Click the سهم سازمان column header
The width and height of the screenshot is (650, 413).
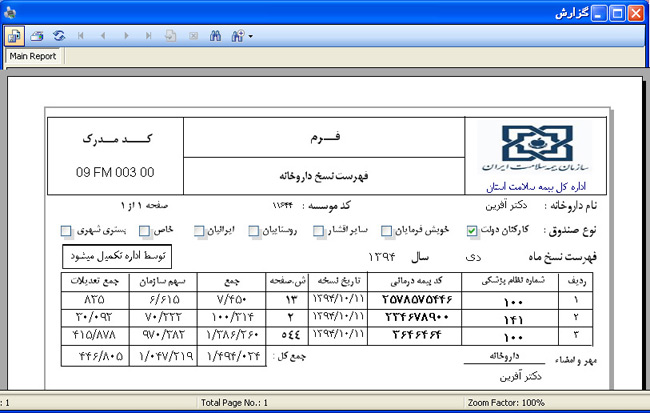162,282
